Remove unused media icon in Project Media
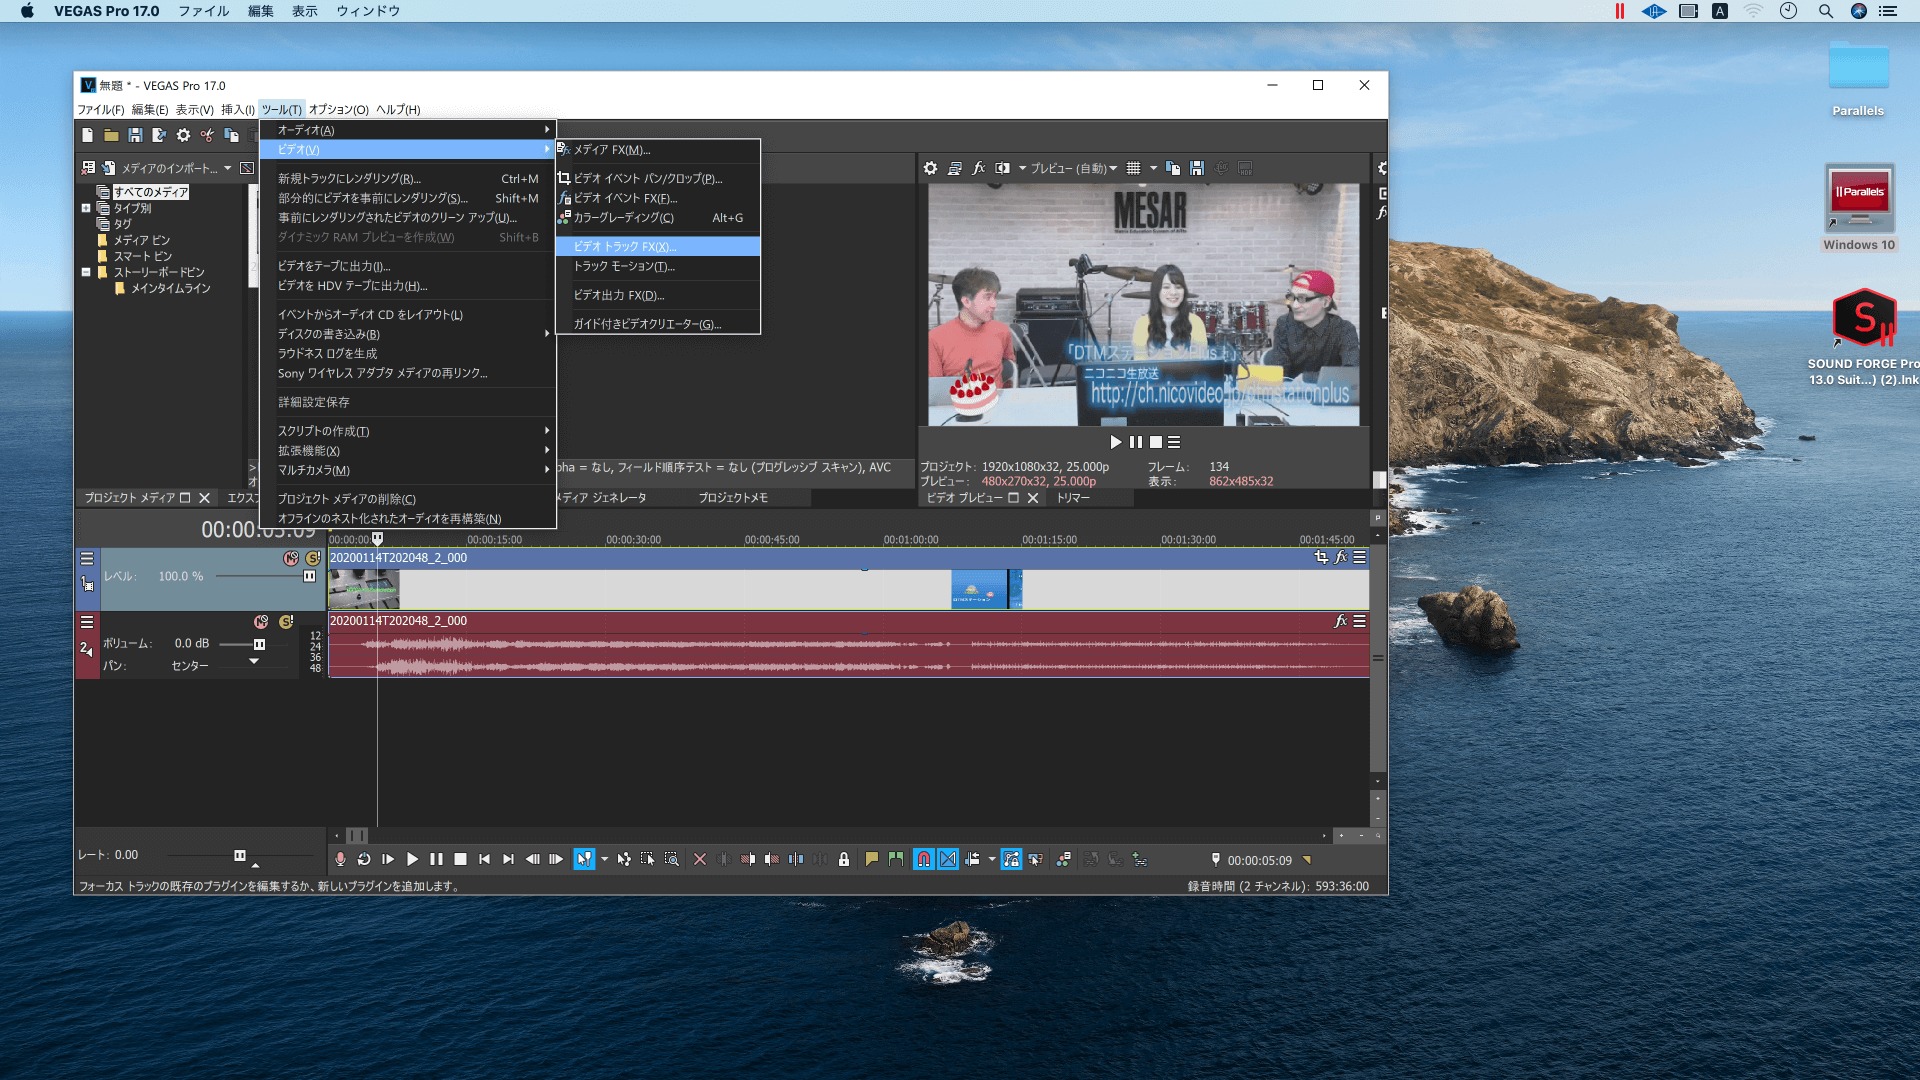This screenshot has width=1920, height=1080. pyautogui.click(x=88, y=168)
